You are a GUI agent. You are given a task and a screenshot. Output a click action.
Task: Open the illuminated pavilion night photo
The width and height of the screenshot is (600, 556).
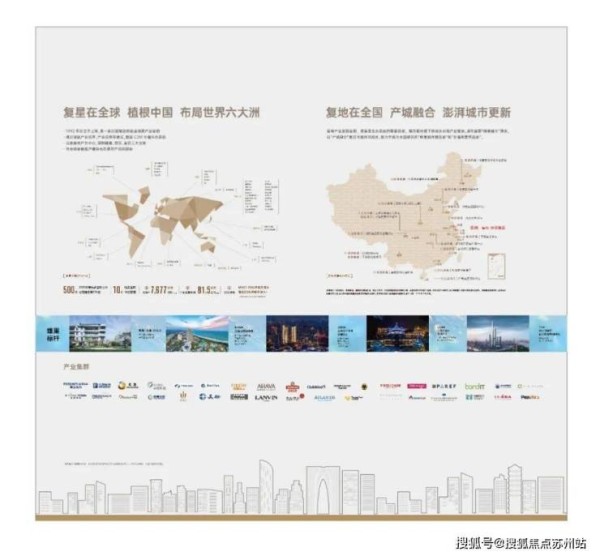[398, 334]
